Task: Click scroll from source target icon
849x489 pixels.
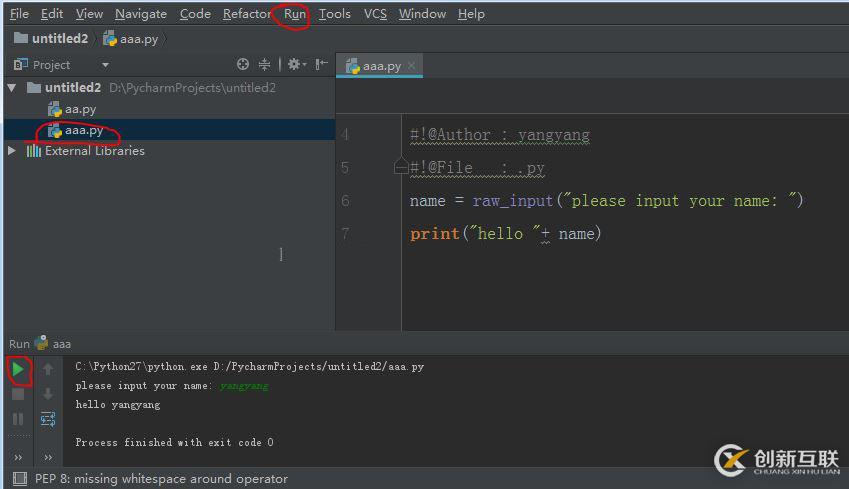Action: coord(243,64)
